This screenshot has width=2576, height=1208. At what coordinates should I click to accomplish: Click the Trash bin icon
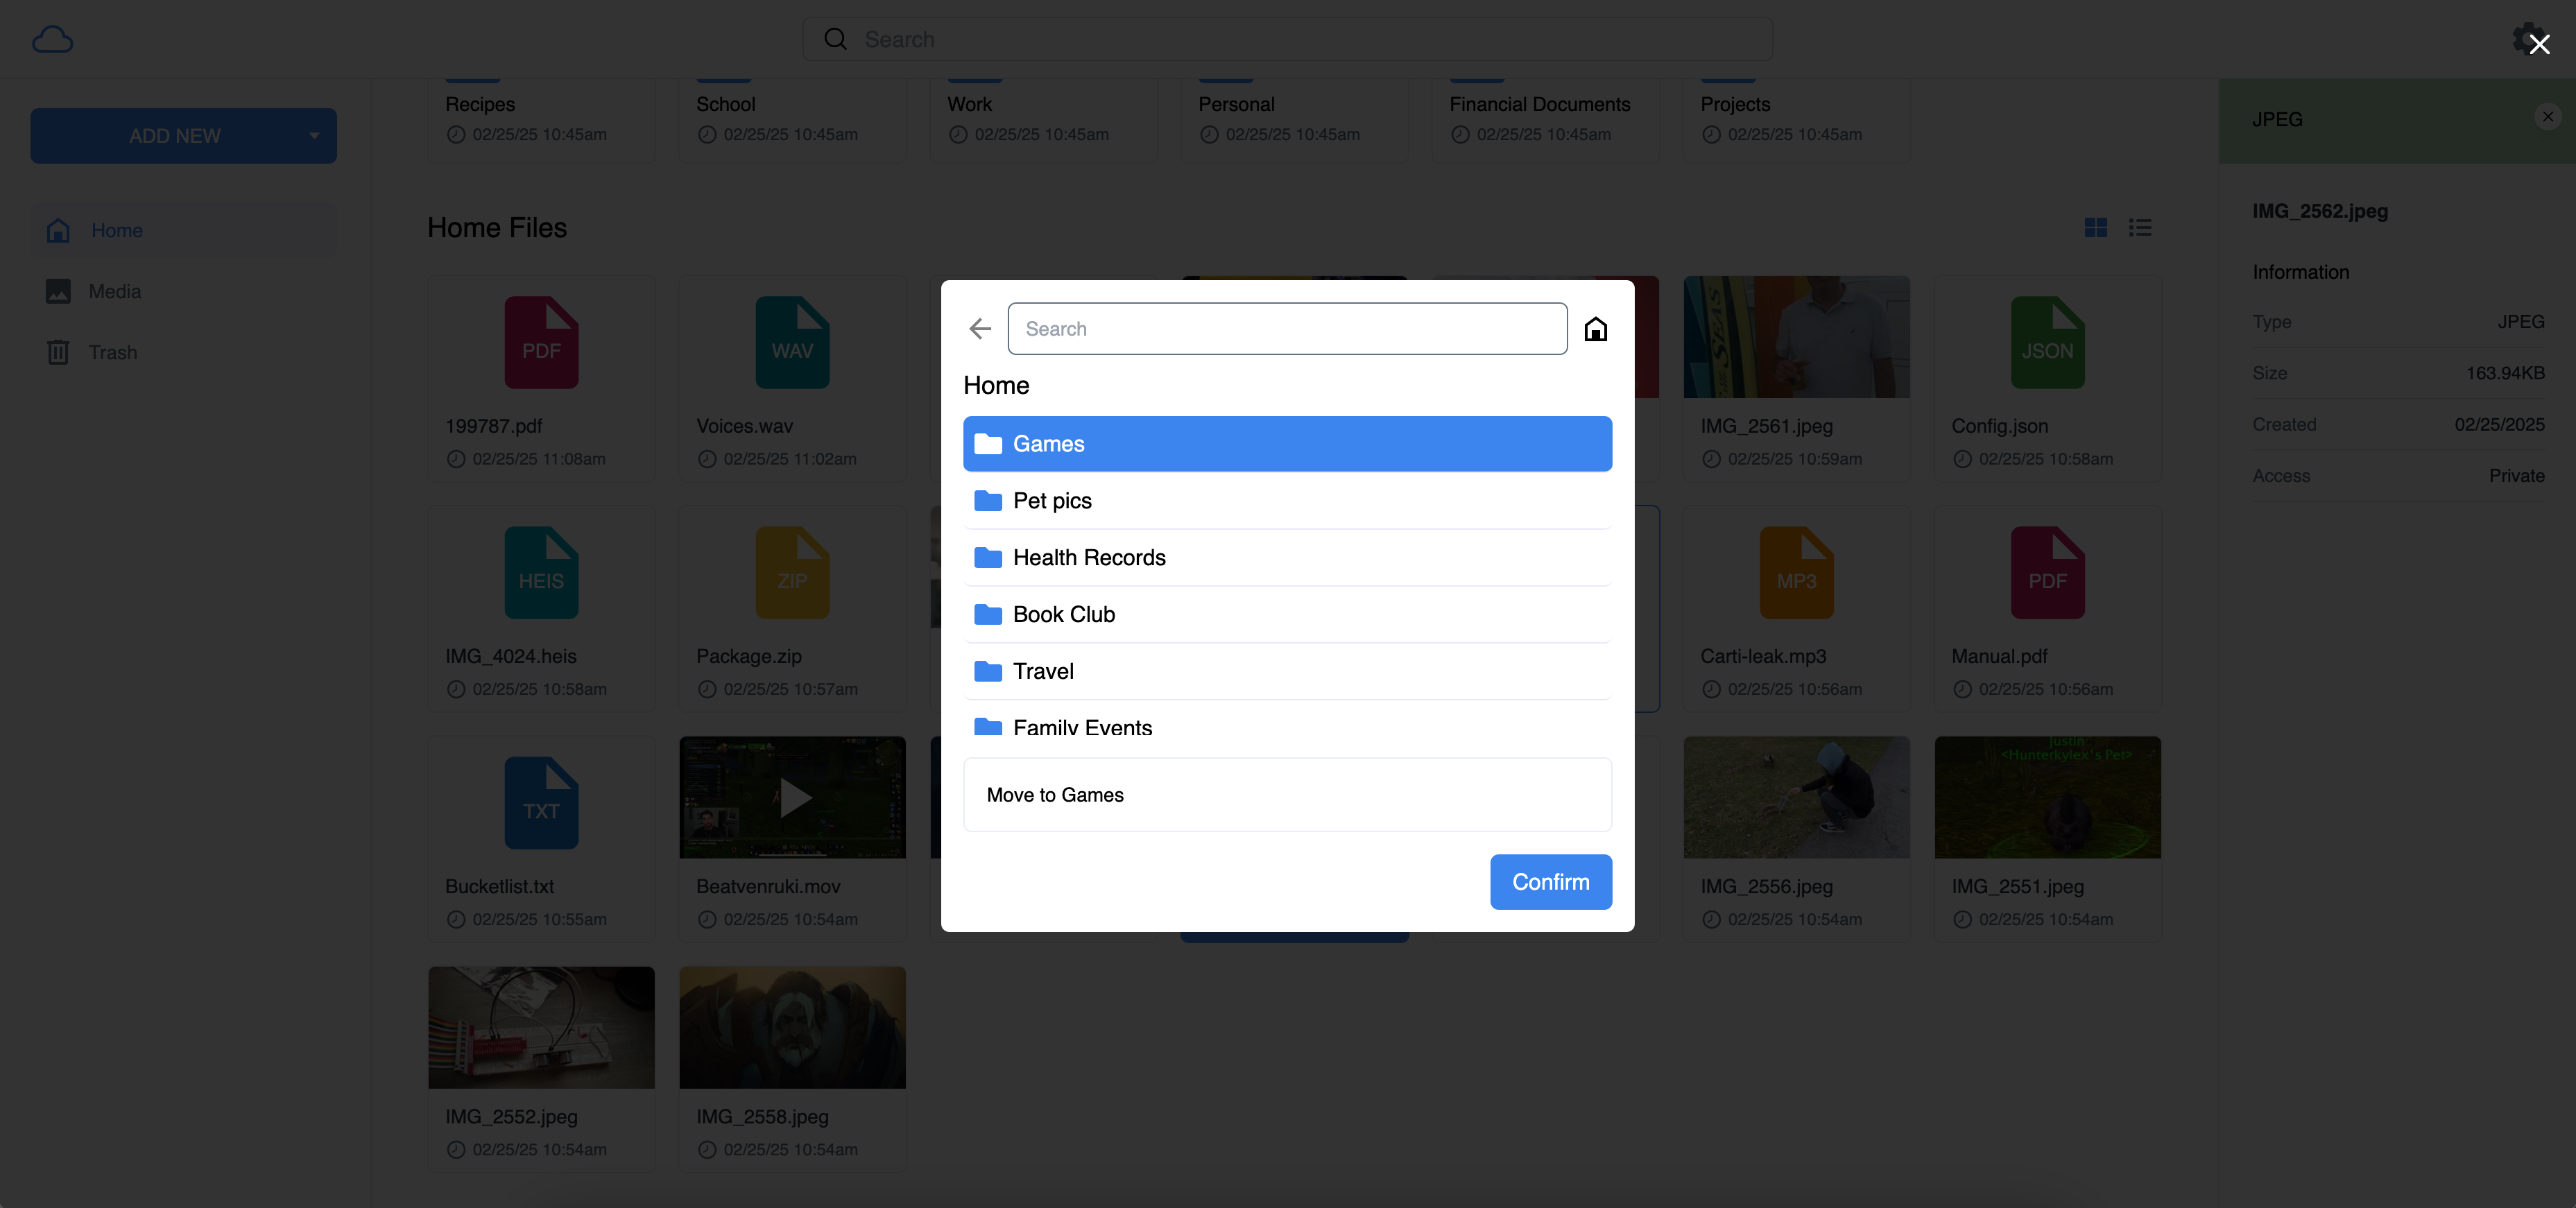[x=58, y=353]
